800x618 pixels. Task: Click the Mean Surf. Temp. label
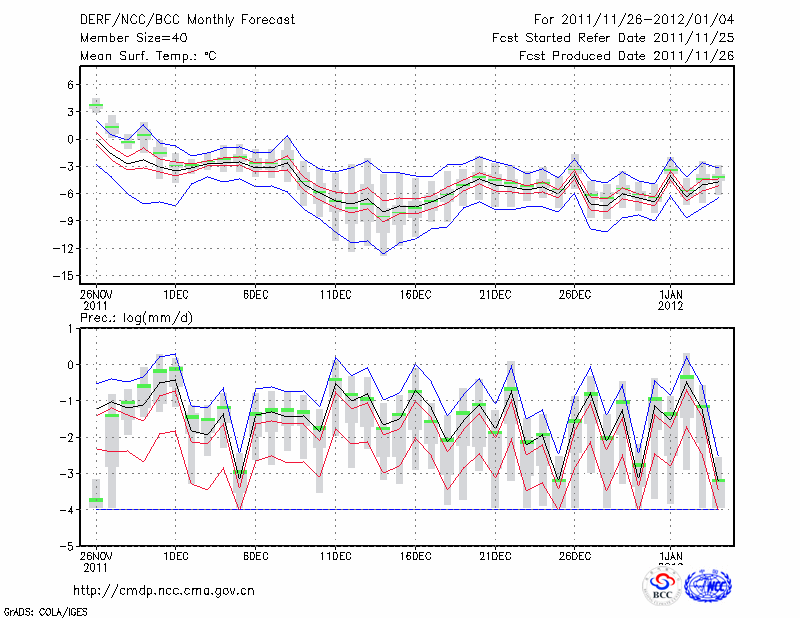148,56
